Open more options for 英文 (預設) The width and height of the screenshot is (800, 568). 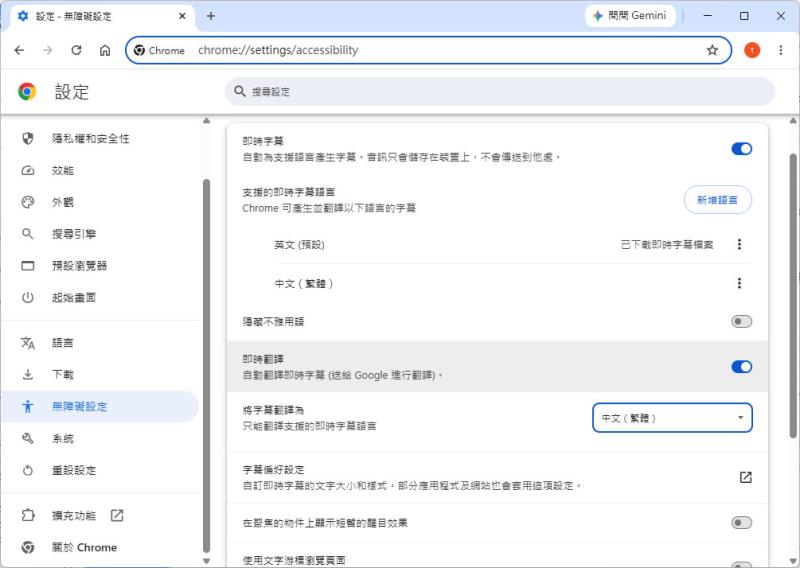[x=739, y=244]
